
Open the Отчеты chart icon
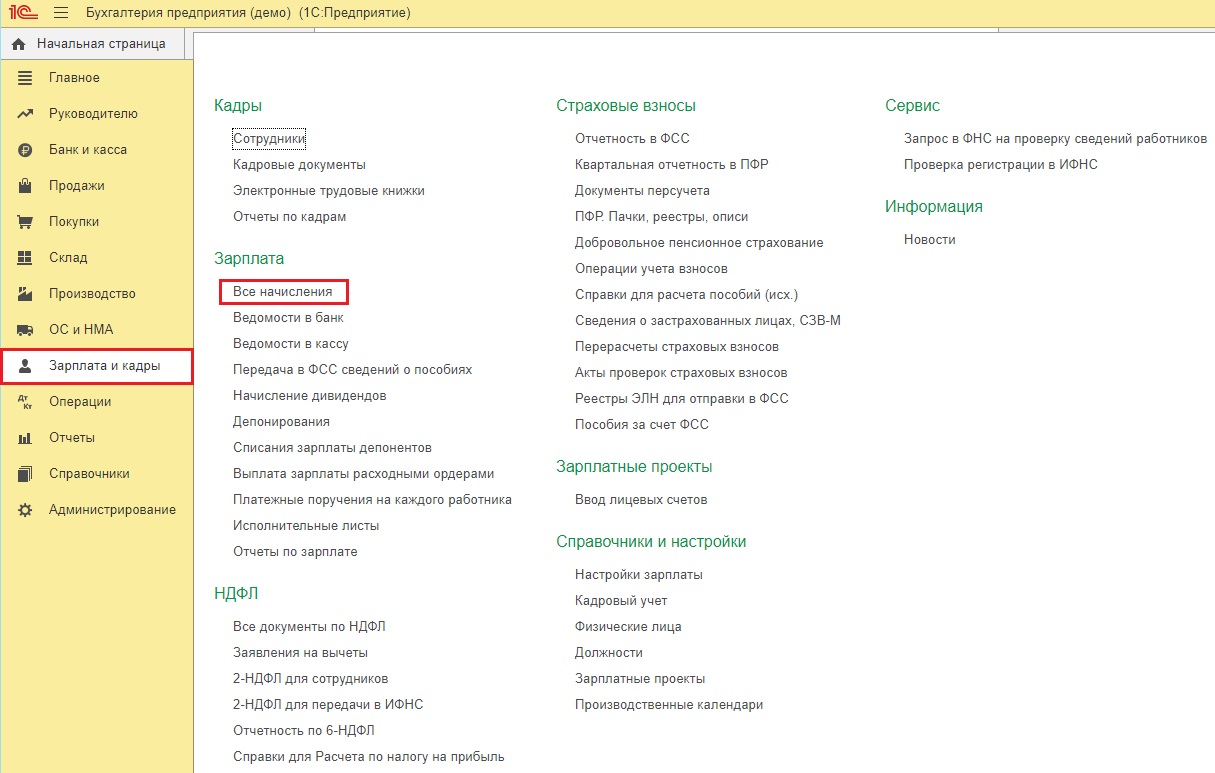tap(24, 437)
